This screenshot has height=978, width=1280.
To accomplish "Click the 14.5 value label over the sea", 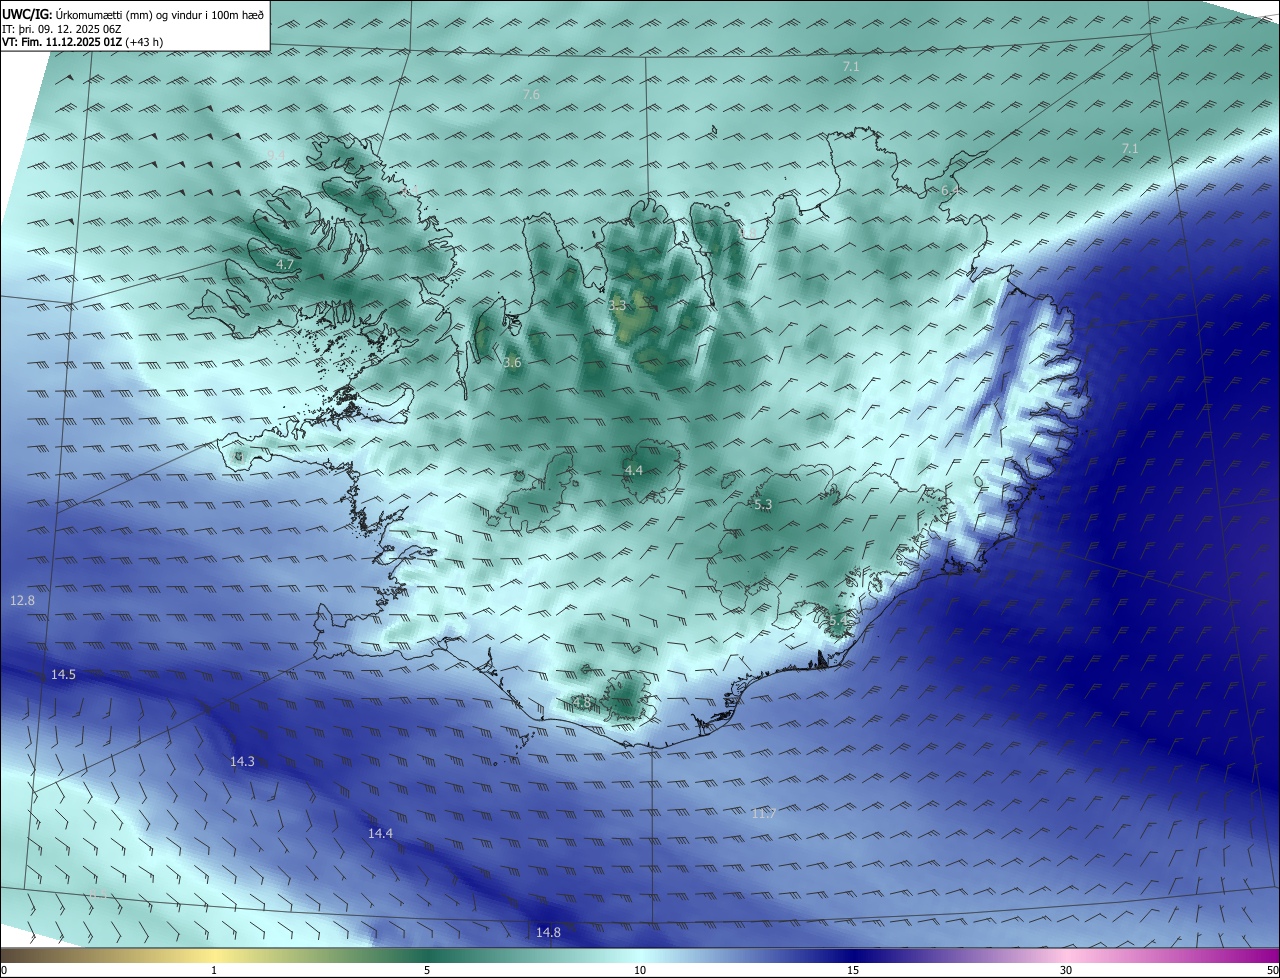I will (63, 675).
